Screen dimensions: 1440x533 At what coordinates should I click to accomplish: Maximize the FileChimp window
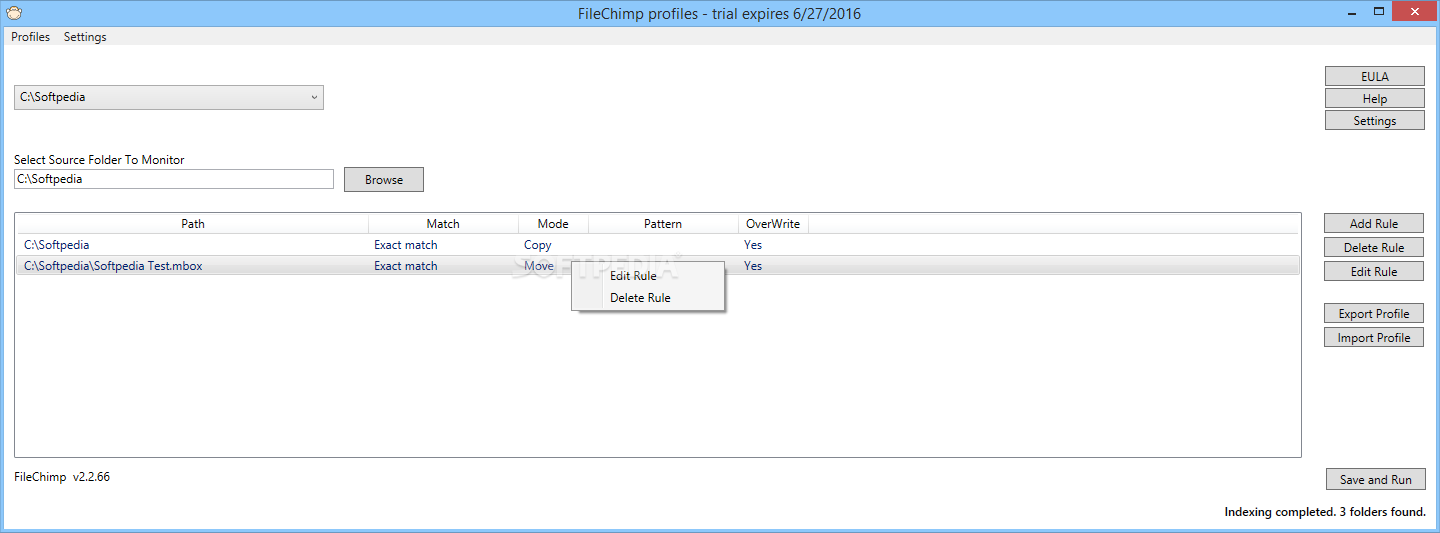tap(1379, 12)
